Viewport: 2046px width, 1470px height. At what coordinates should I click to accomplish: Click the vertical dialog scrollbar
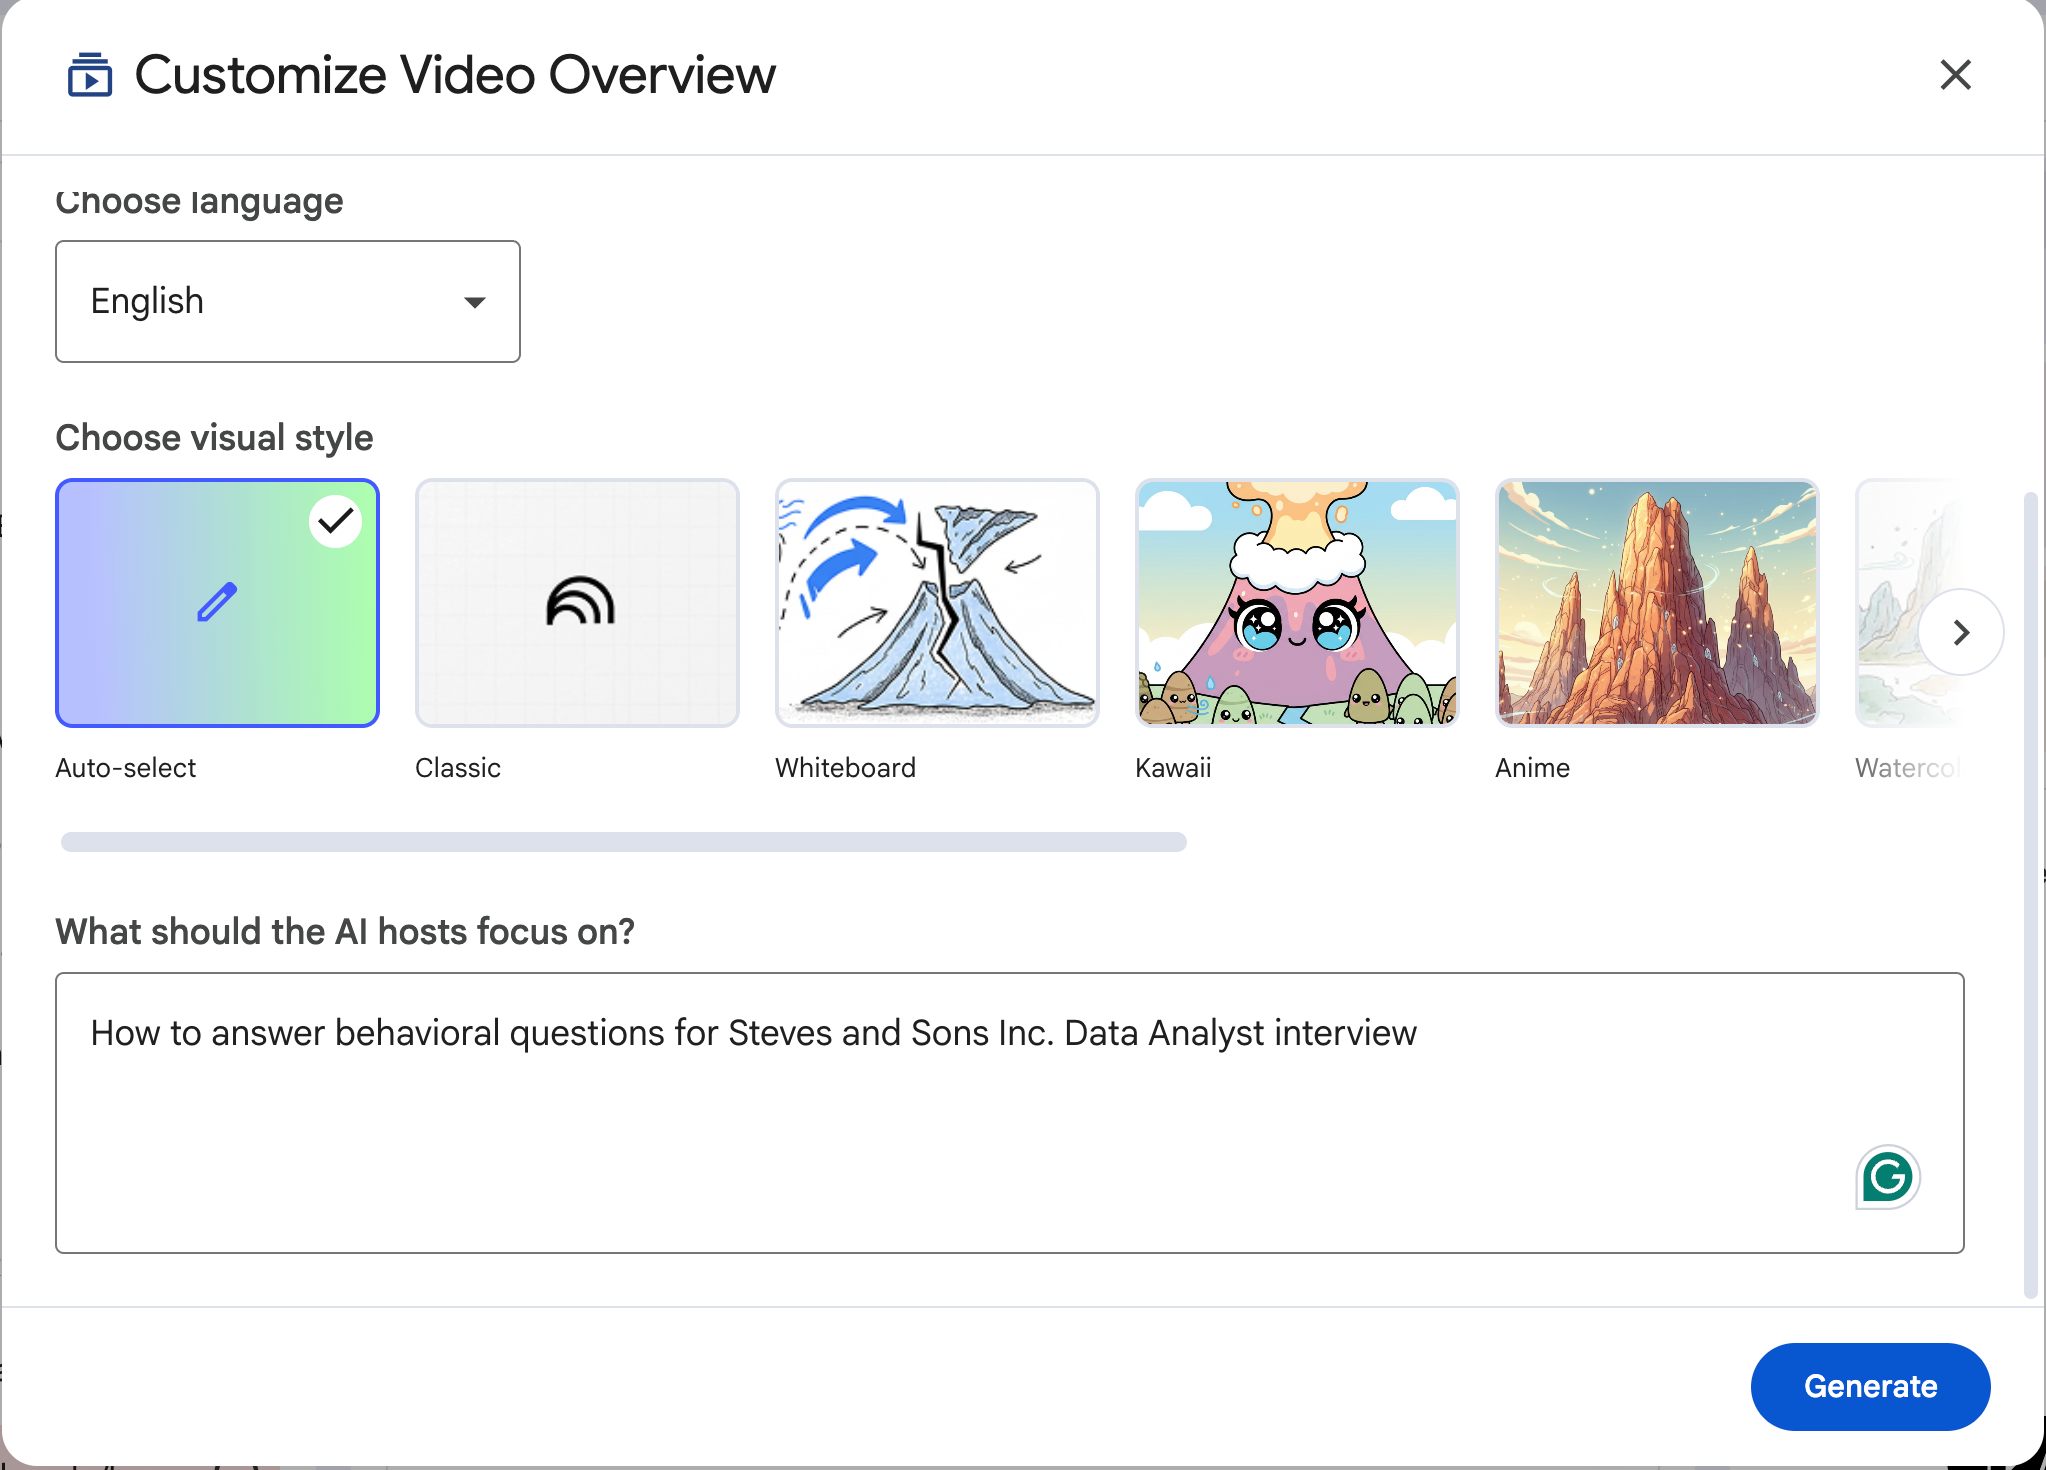[2030, 894]
